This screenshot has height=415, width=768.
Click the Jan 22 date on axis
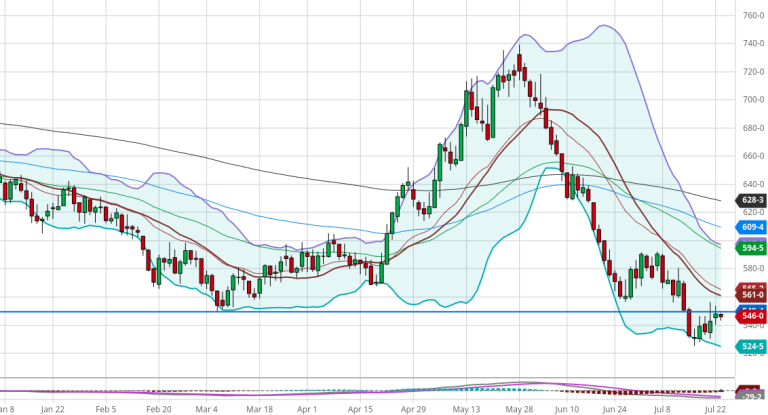coord(53,409)
